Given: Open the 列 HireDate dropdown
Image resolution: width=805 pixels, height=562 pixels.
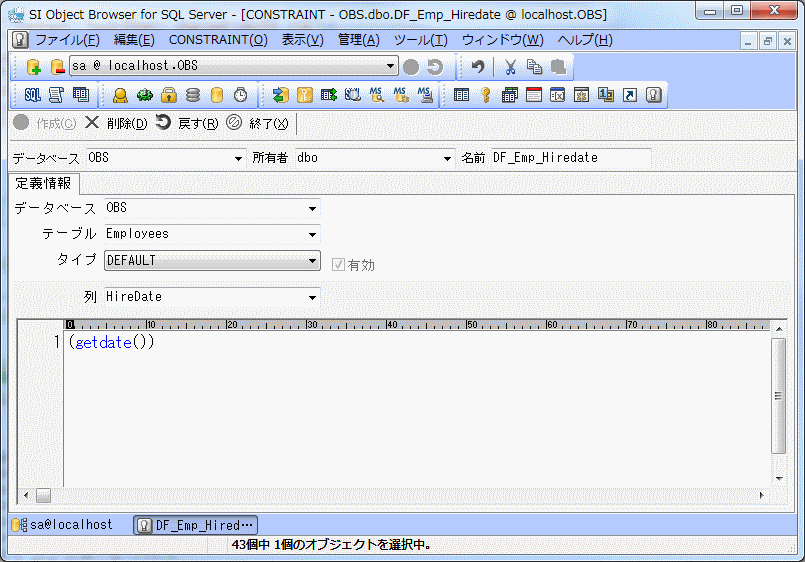Looking at the screenshot, I should [x=312, y=297].
